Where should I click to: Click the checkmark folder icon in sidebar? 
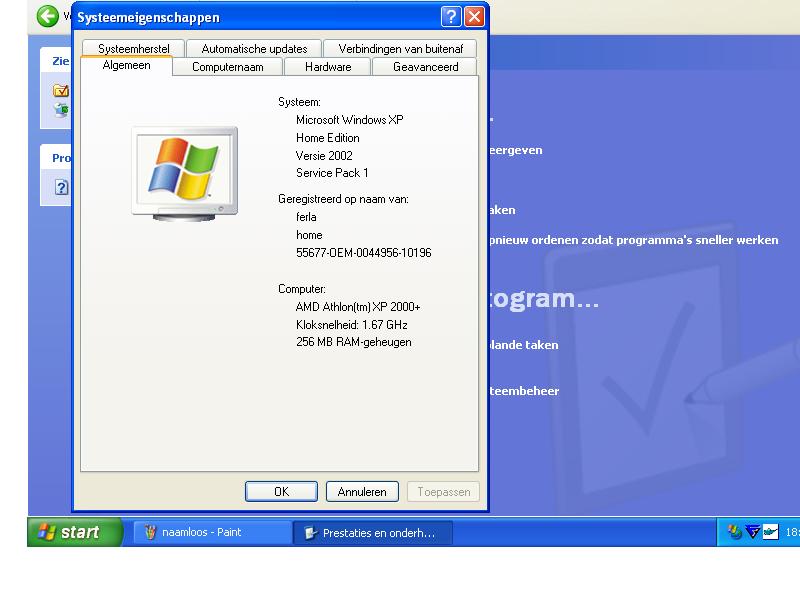(x=61, y=90)
